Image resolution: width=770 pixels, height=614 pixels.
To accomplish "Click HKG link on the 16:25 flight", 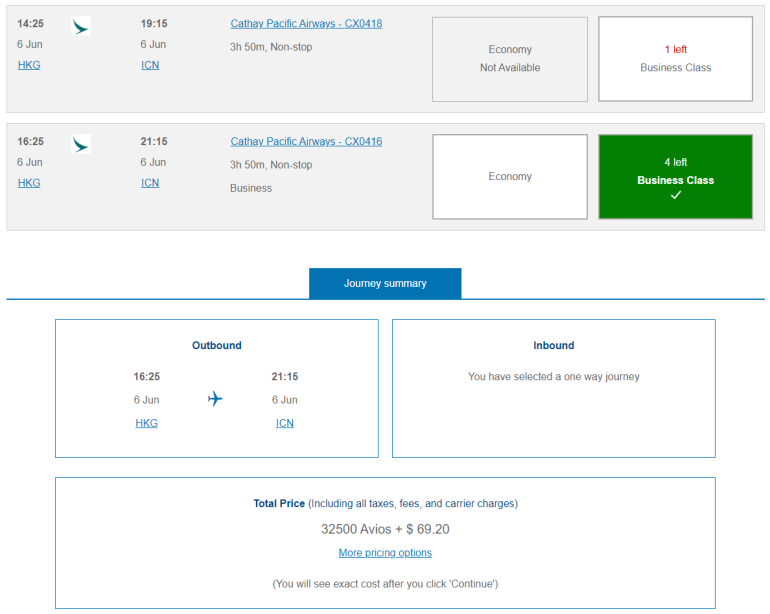I will coord(29,183).
